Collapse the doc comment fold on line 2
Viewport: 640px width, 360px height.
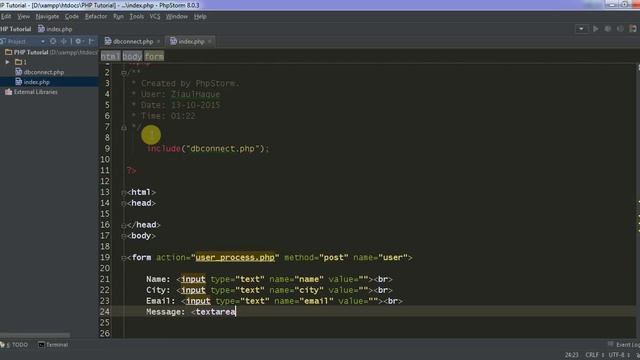(124, 73)
